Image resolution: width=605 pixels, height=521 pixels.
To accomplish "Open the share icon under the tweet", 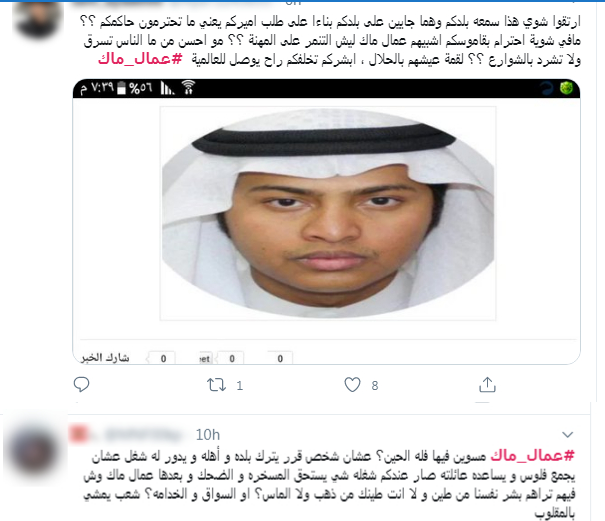I will click(x=487, y=385).
